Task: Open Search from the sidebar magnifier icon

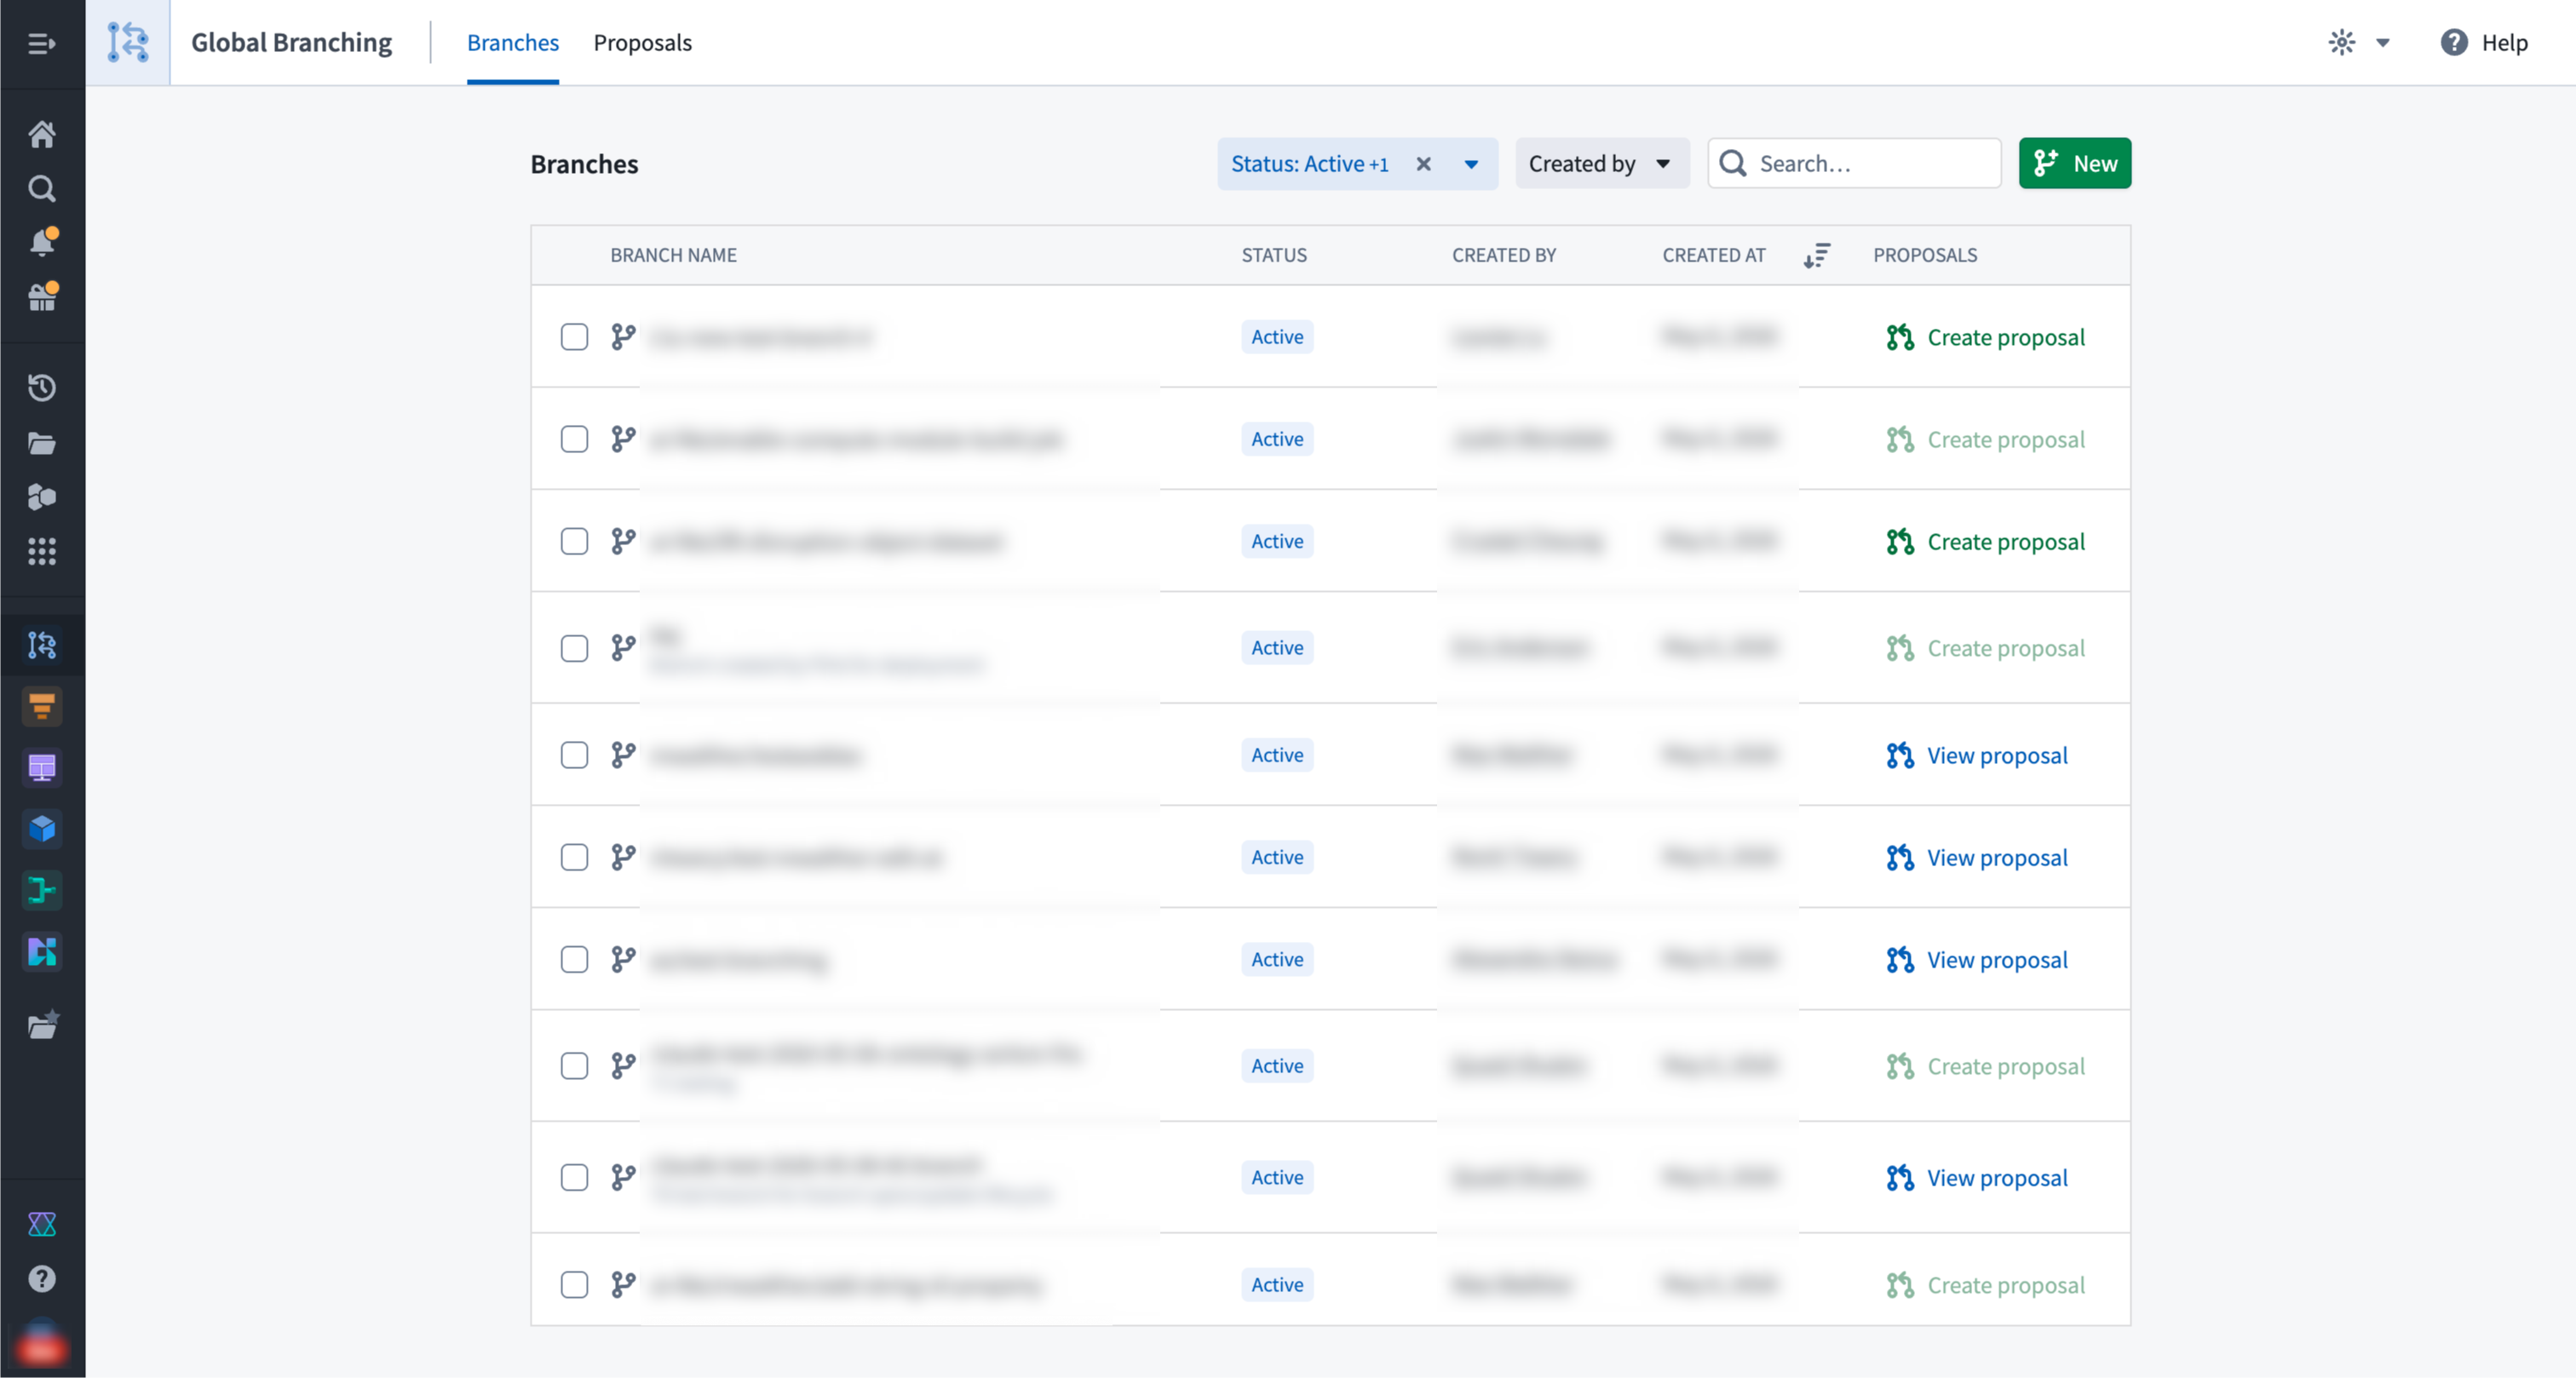Action: (x=41, y=188)
